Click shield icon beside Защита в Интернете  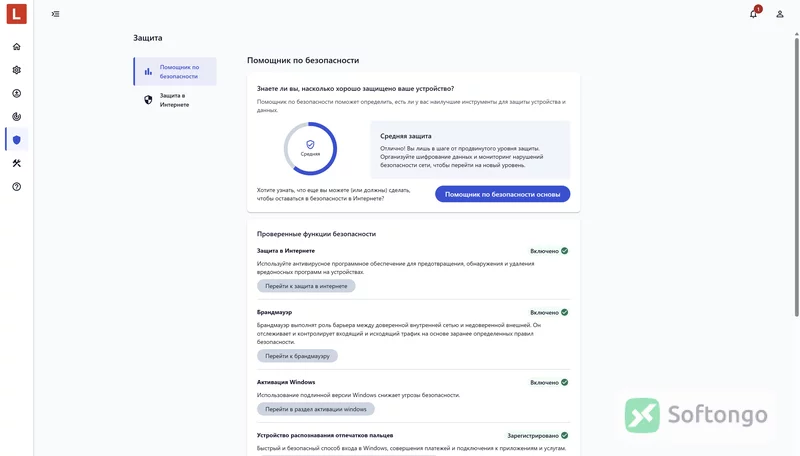(148, 99)
